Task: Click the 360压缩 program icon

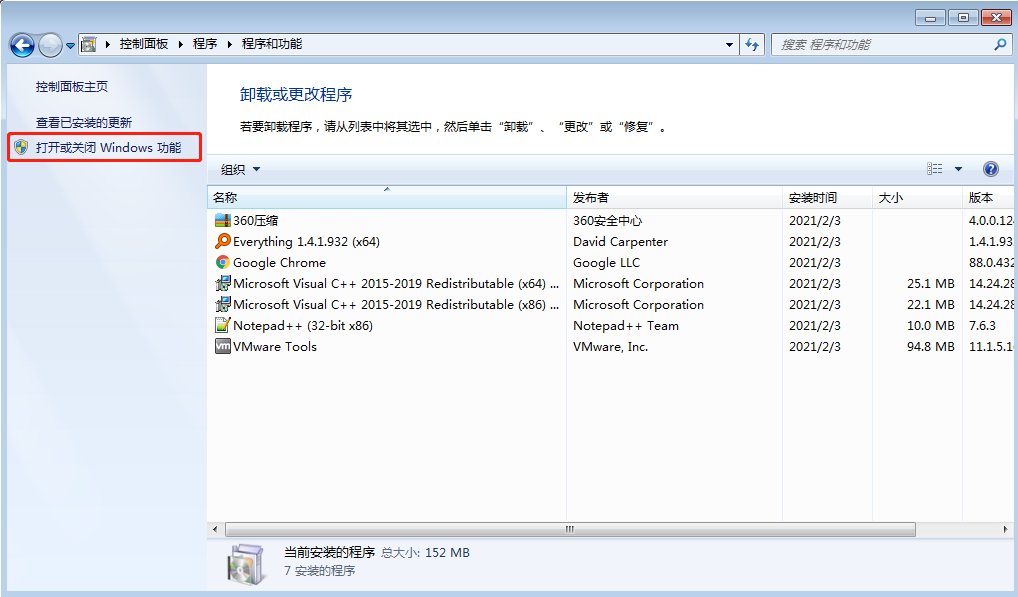Action: click(x=223, y=221)
